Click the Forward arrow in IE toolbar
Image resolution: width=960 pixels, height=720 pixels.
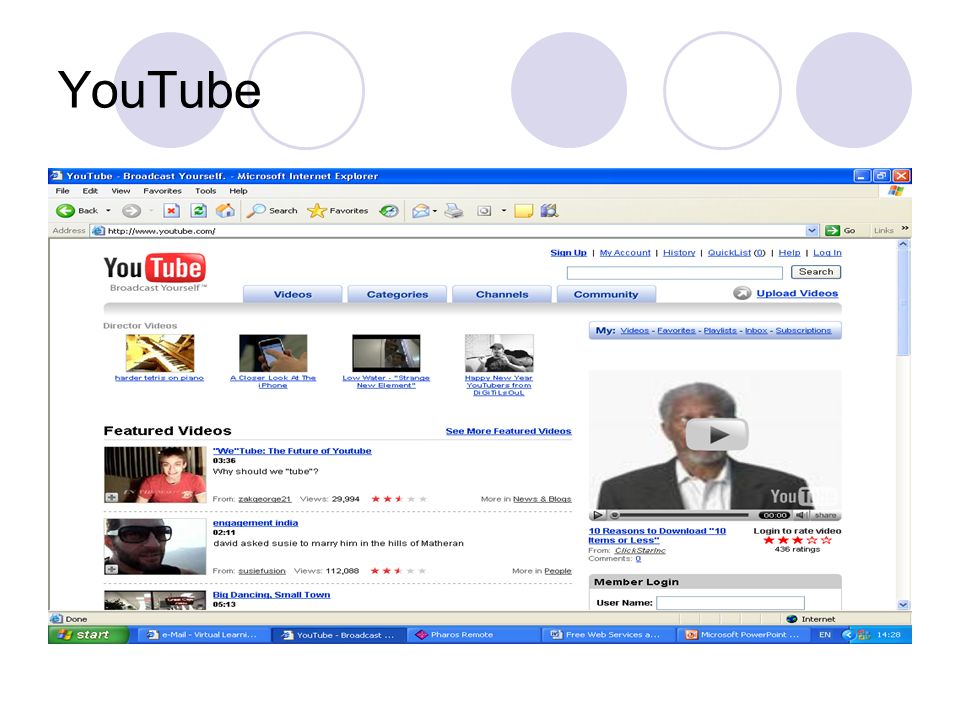click(x=131, y=211)
